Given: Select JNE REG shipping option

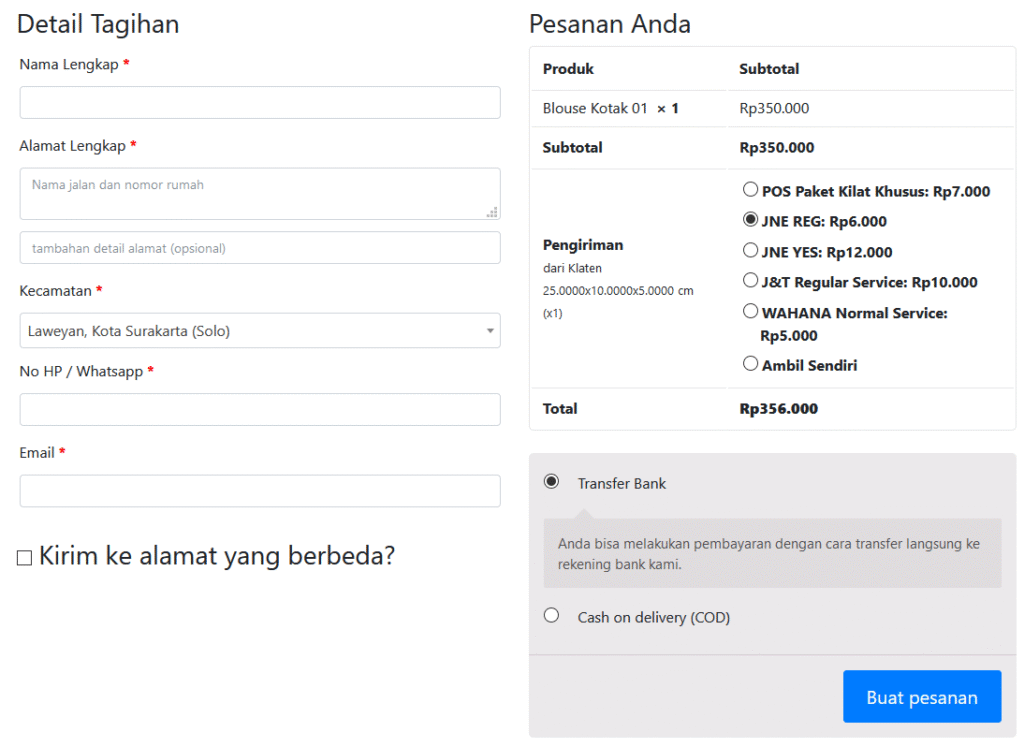Looking at the screenshot, I should tap(750, 219).
